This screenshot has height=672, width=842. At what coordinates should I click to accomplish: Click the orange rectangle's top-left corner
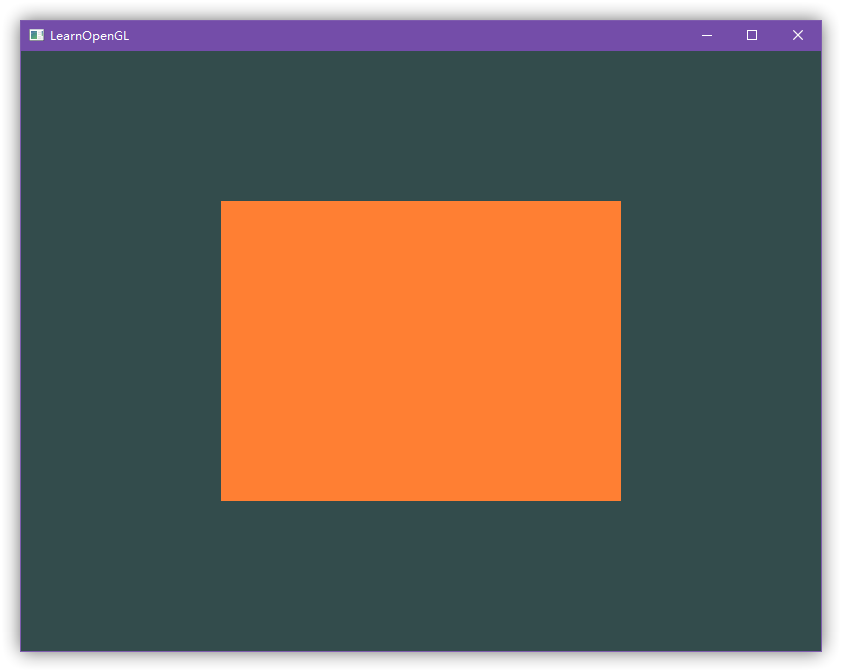click(x=223, y=203)
